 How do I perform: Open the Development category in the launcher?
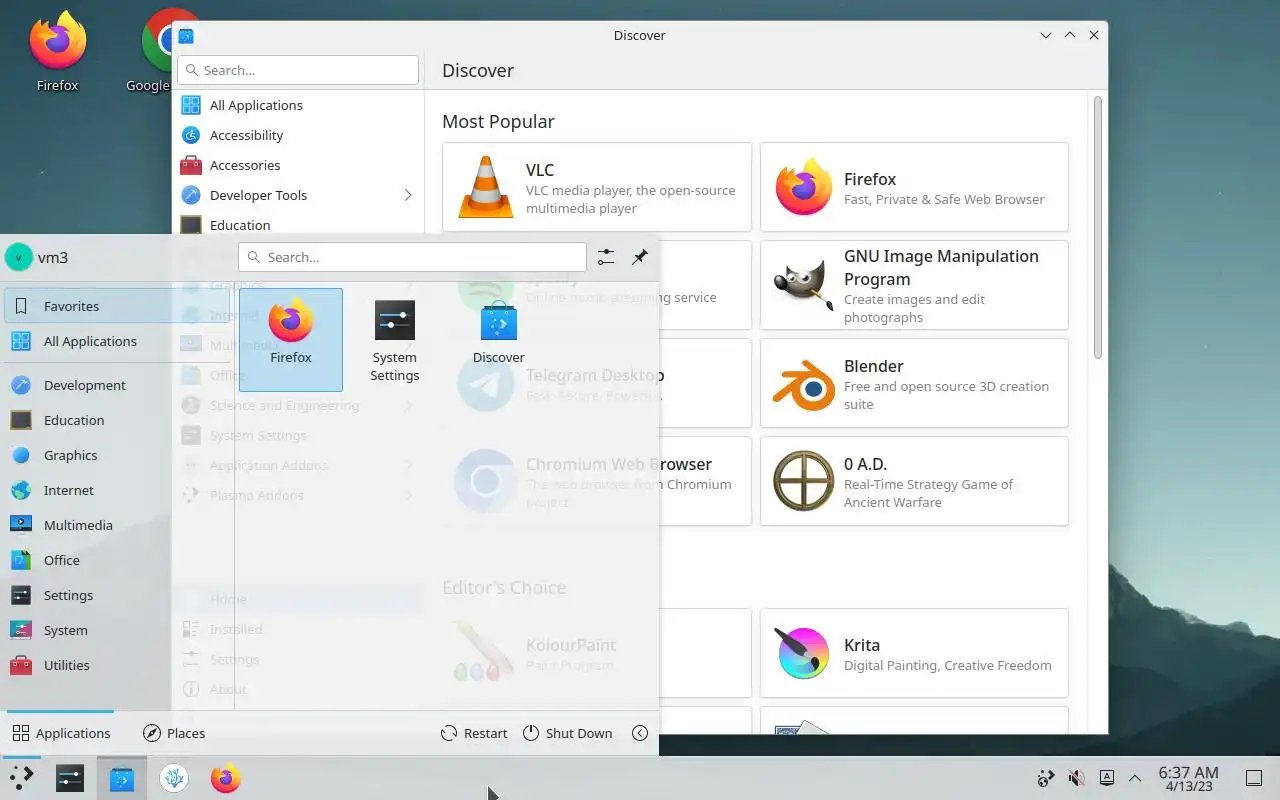(117, 385)
